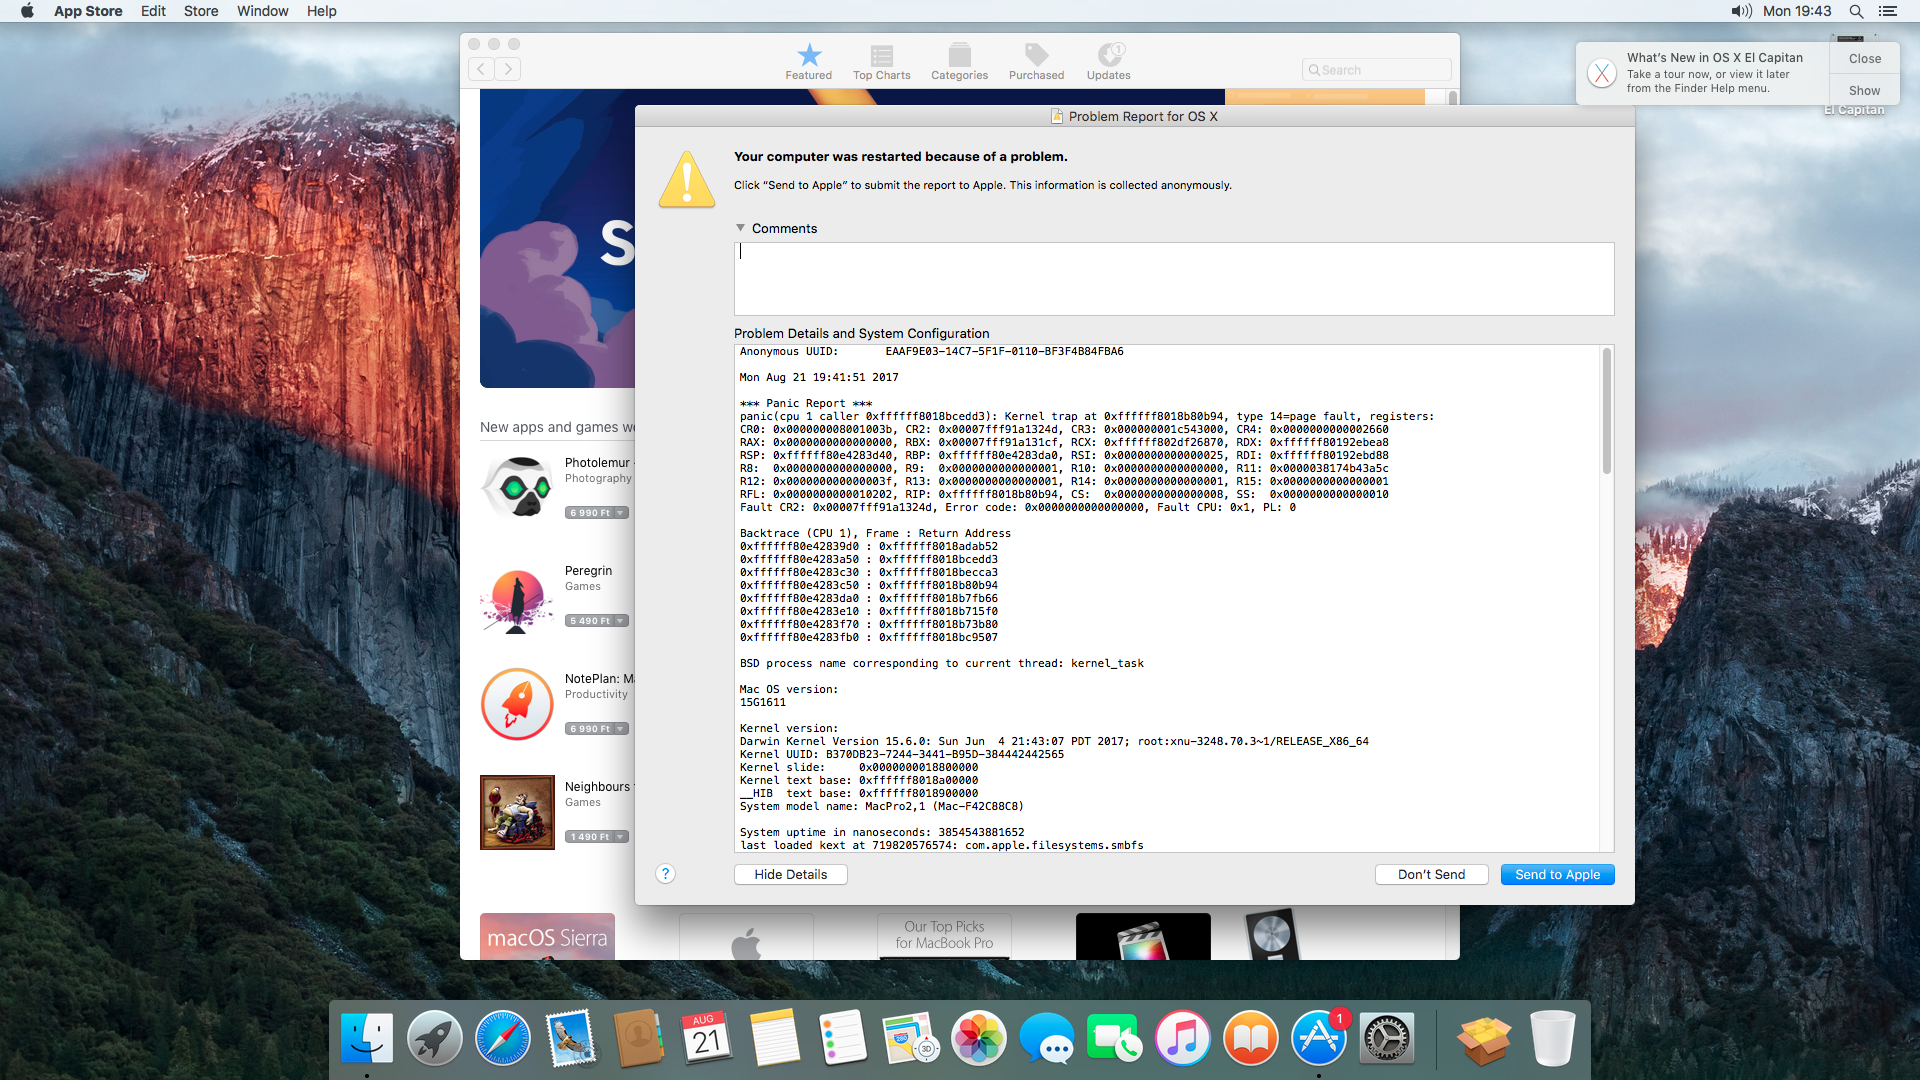Open Notification Center icon

(1888, 11)
